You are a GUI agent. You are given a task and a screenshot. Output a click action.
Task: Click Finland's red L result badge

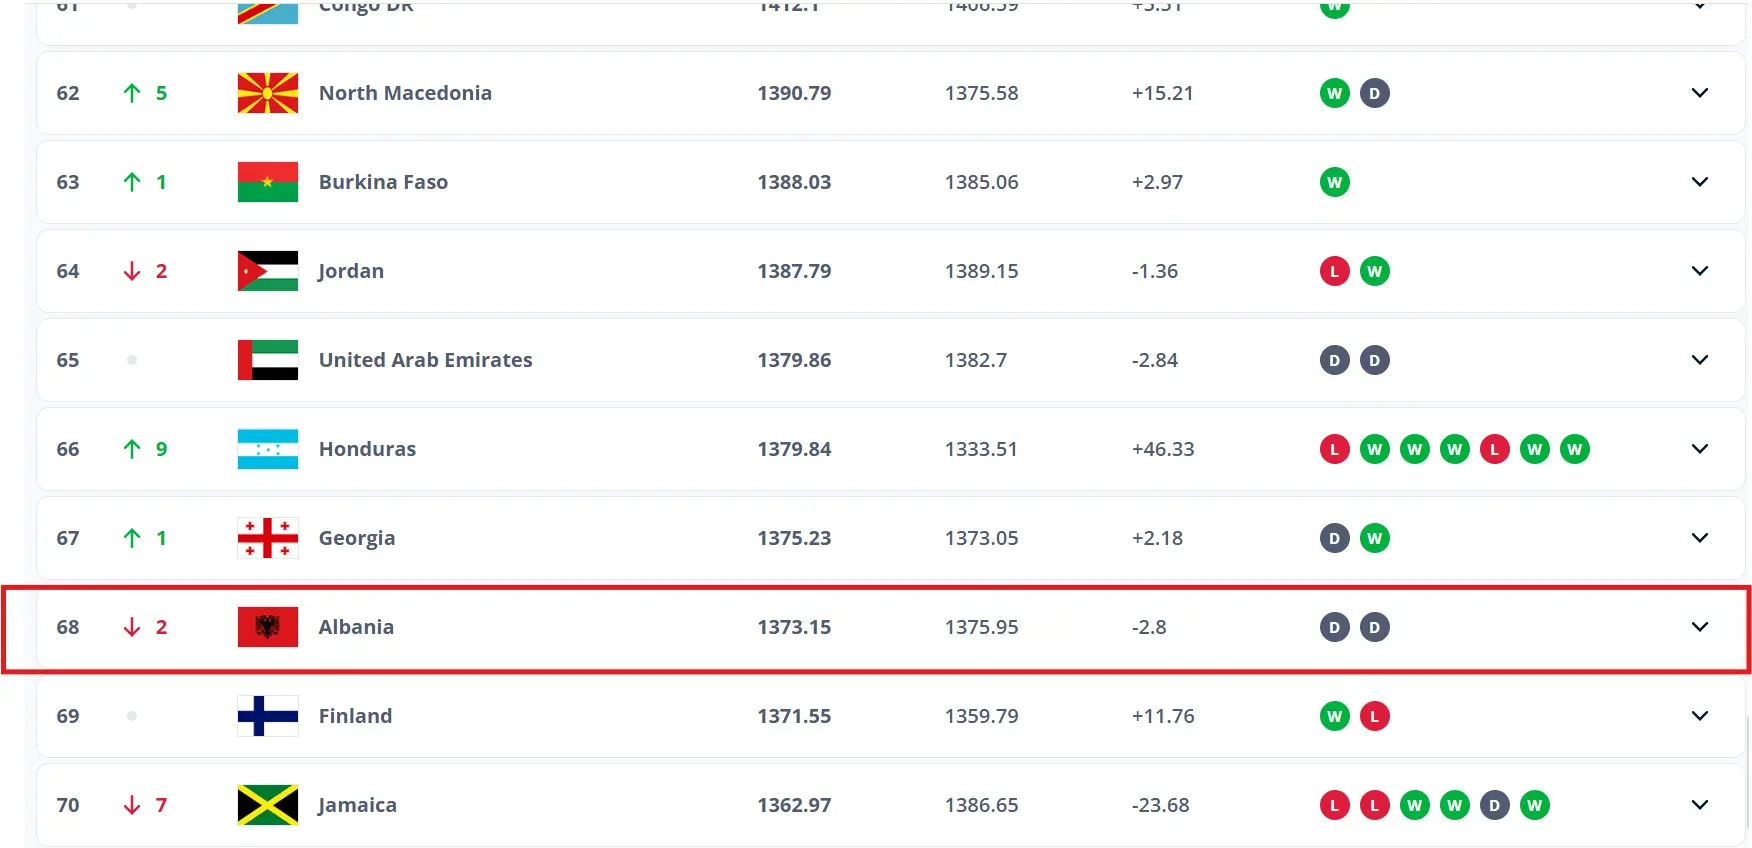tap(1375, 716)
